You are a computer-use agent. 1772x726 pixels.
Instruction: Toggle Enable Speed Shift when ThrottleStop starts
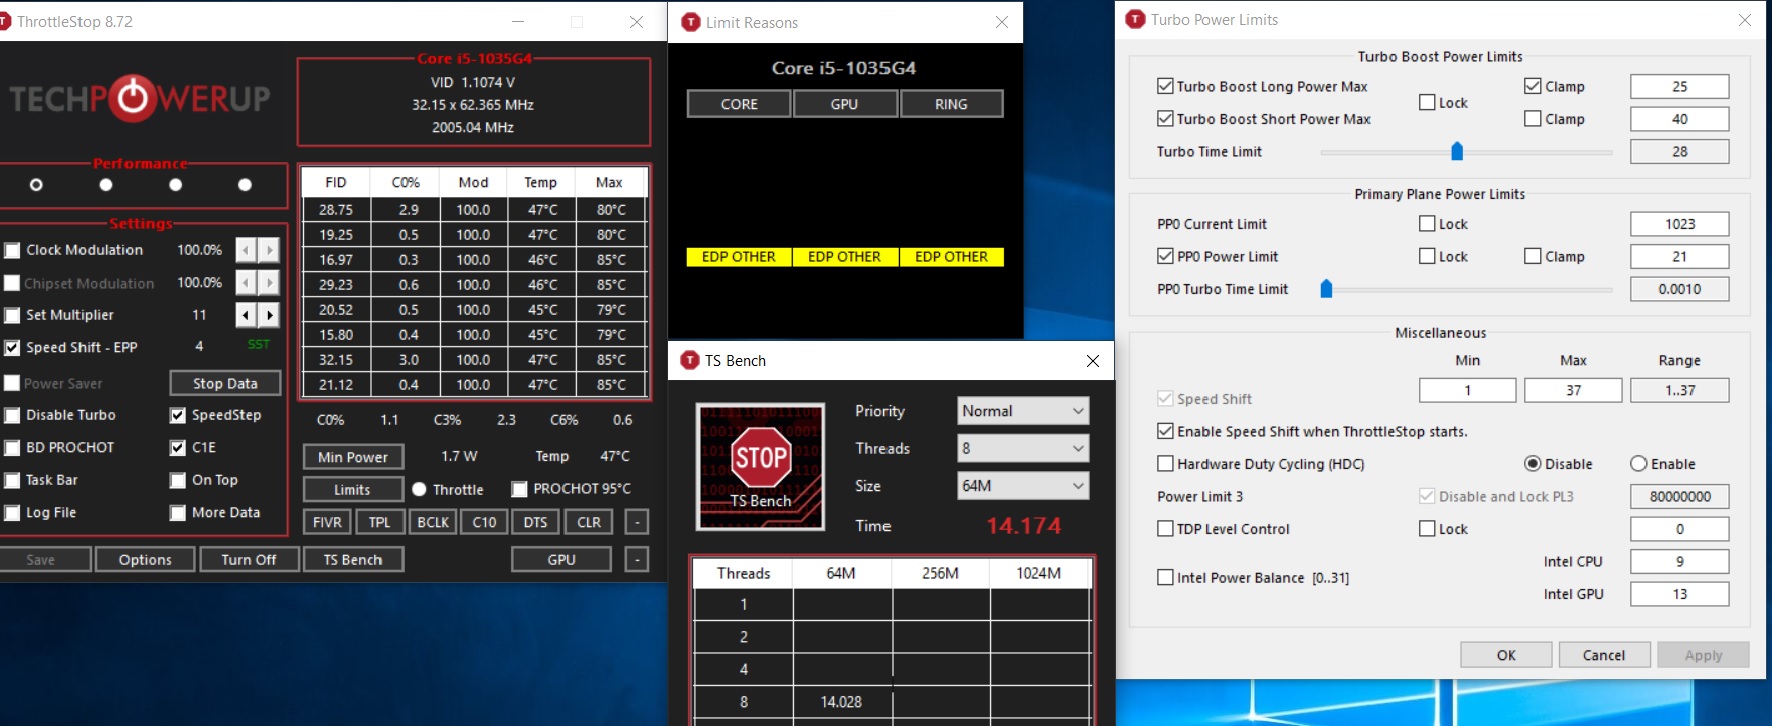[1165, 431]
